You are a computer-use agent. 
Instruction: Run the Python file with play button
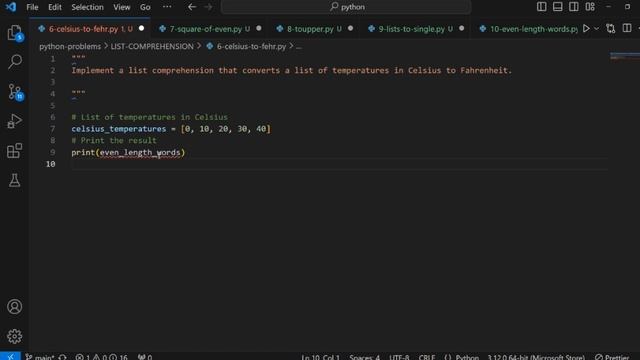tap(586, 29)
